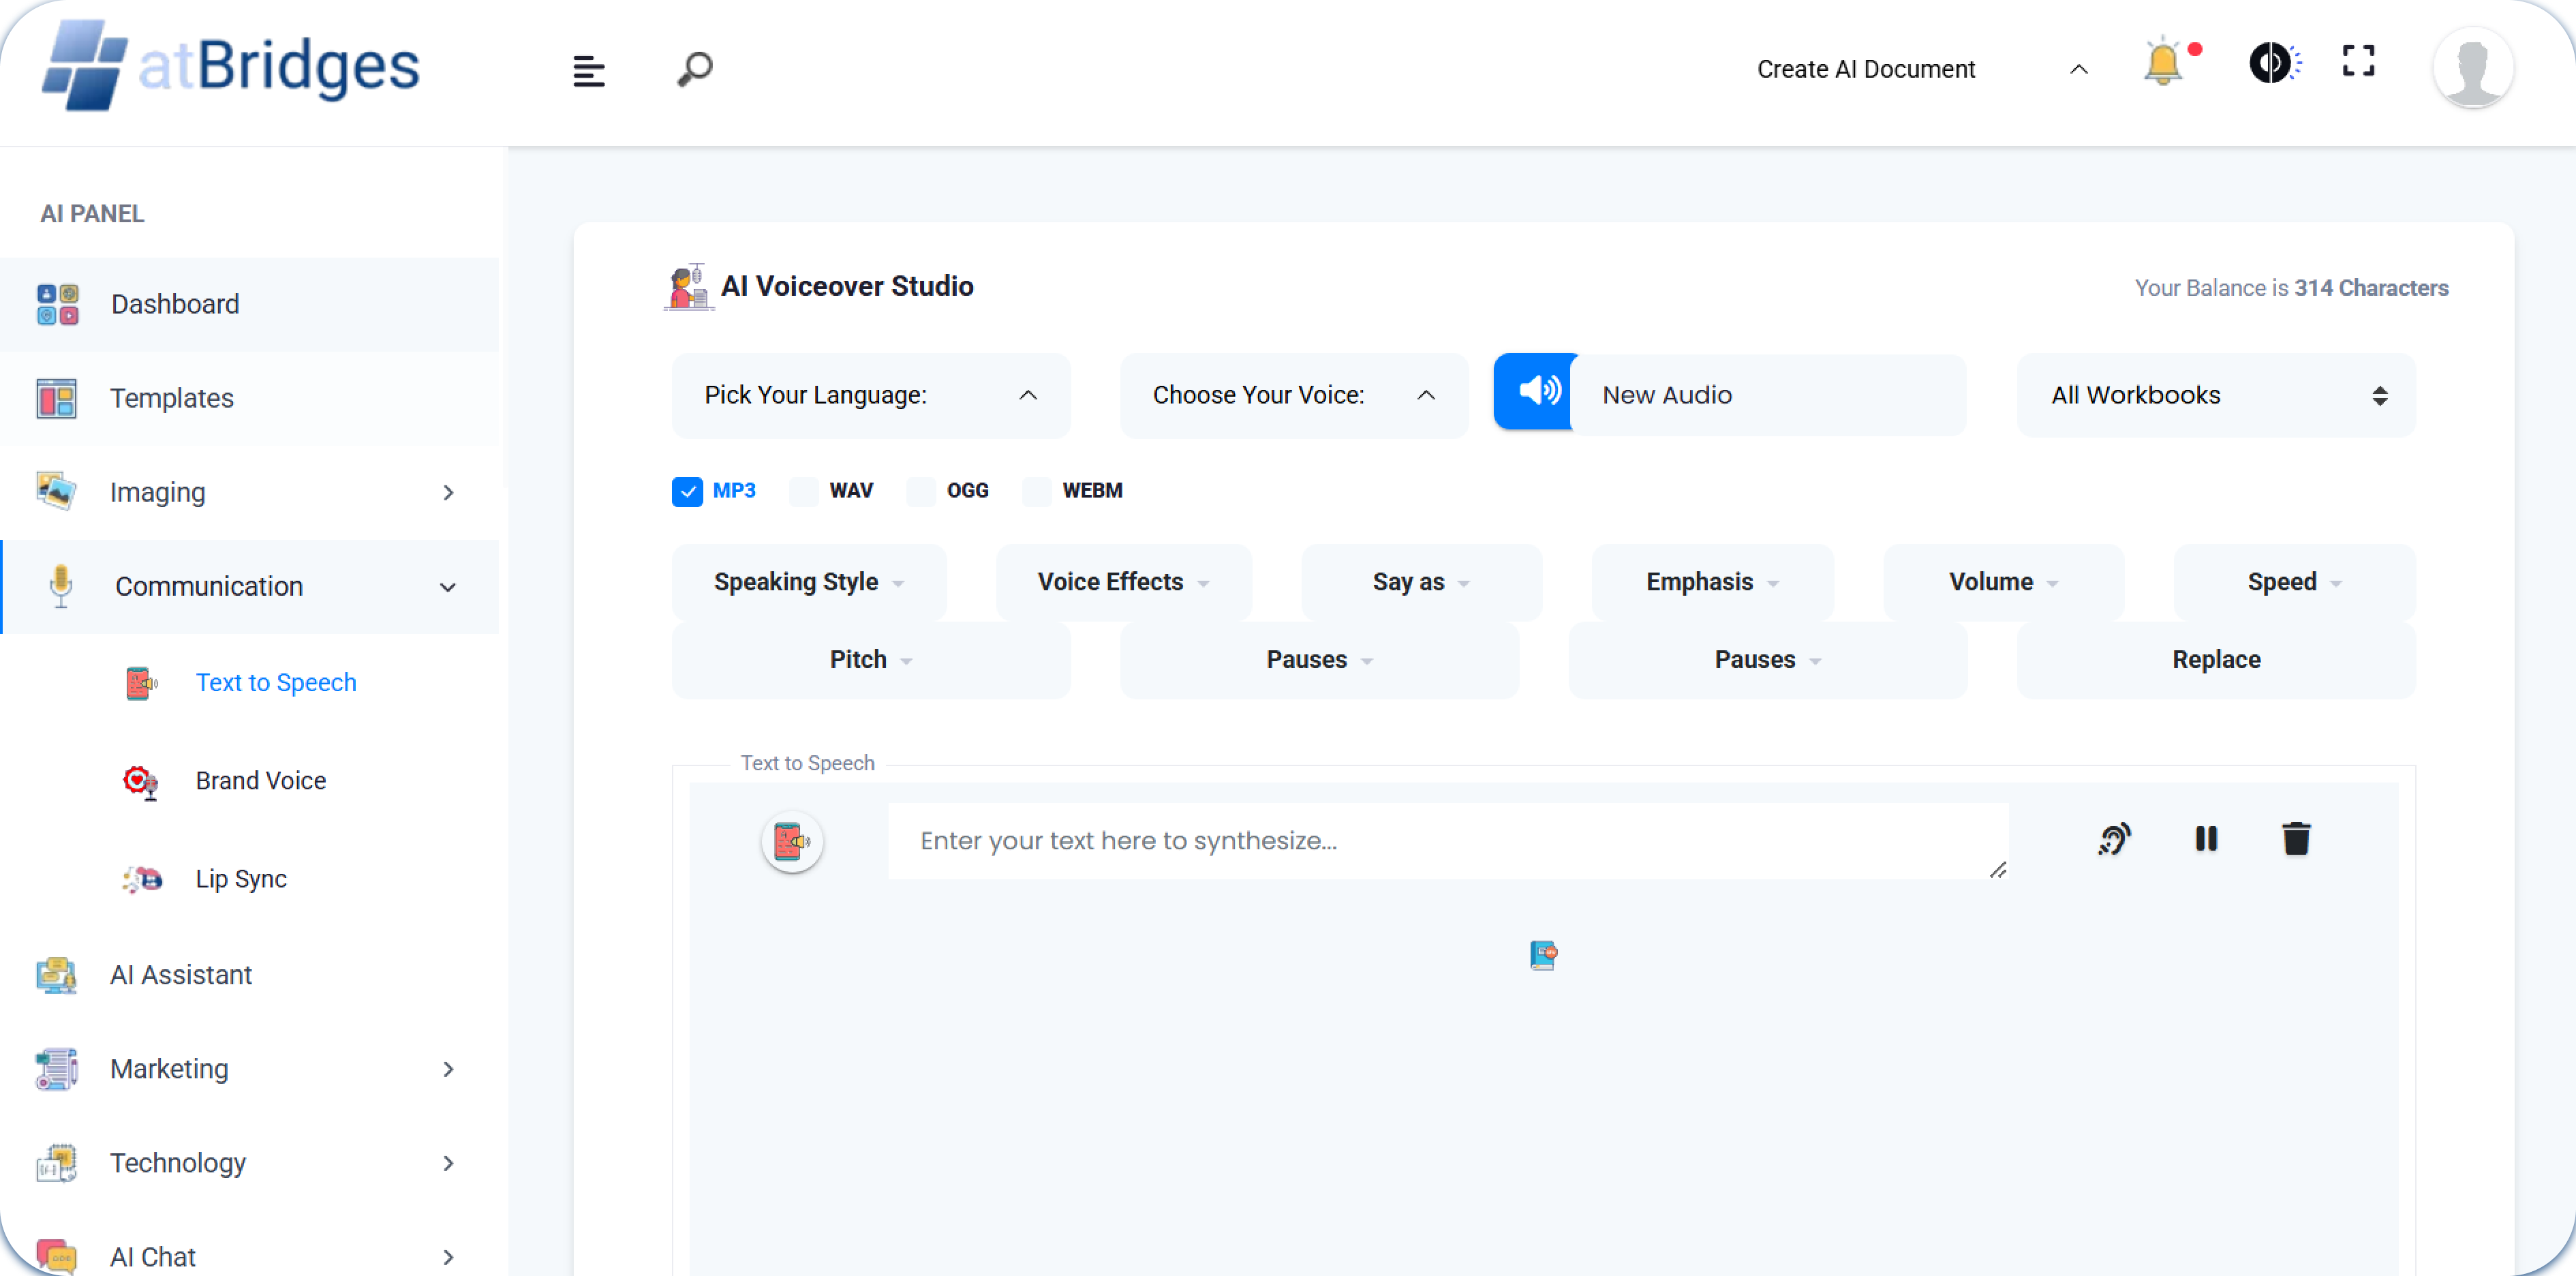Viewport: 2576px width, 1276px height.
Task: Open the search magnifier icon
Action: click(695, 69)
